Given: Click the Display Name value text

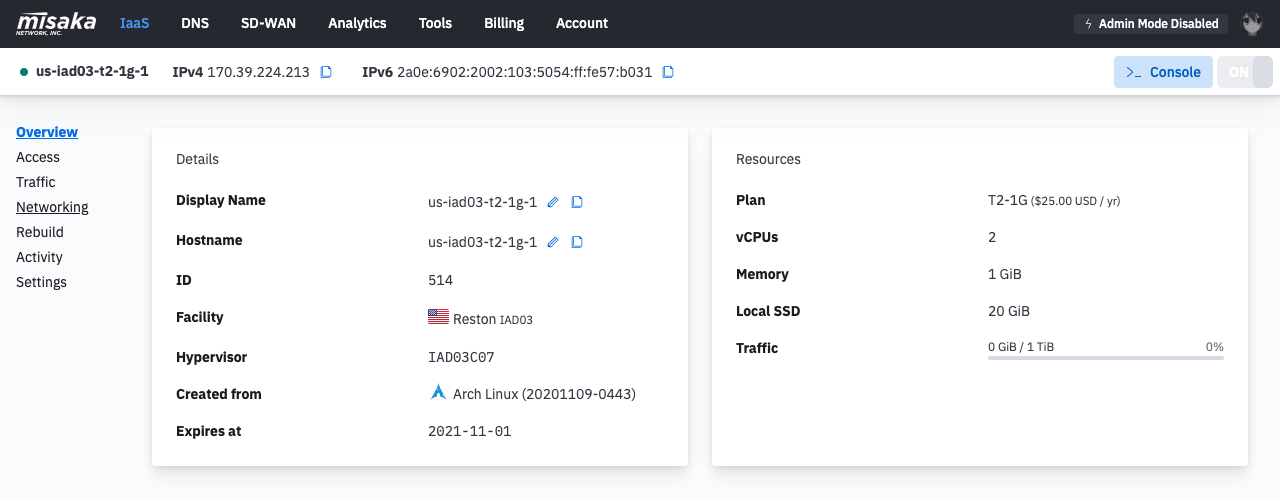Looking at the screenshot, I should (x=482, y=202).
